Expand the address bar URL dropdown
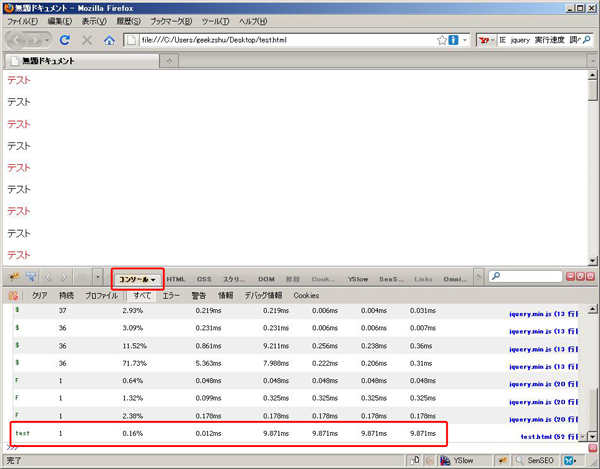This screenshot has height=469, width=600. tap(465, 40)
